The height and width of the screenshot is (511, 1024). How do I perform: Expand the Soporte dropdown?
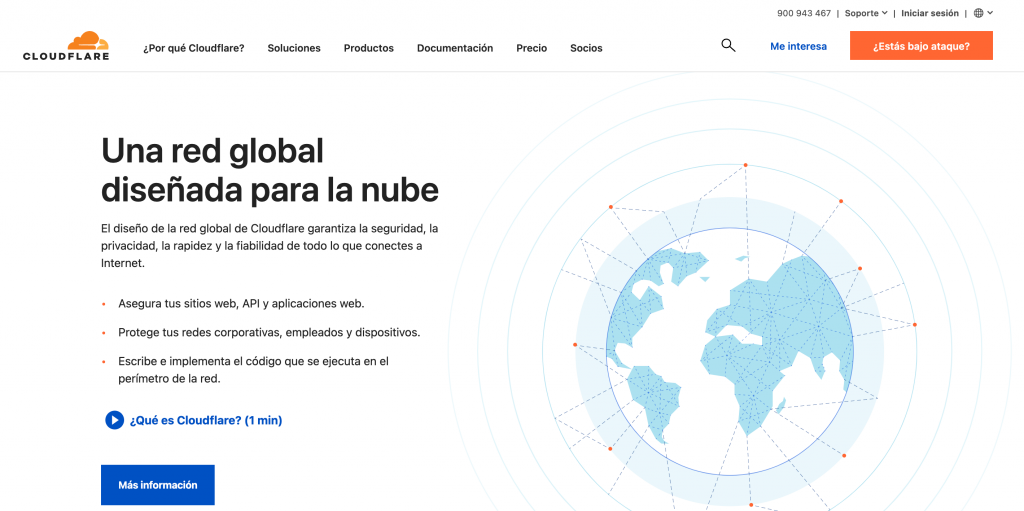pyautogui.click(x=865, y=13)
